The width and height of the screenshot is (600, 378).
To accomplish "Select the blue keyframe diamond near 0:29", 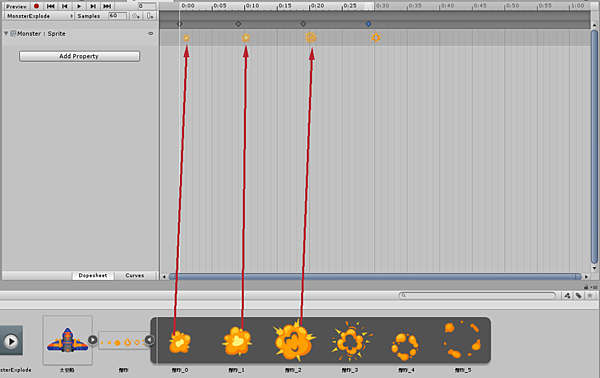I will click(x=368, y=24).
